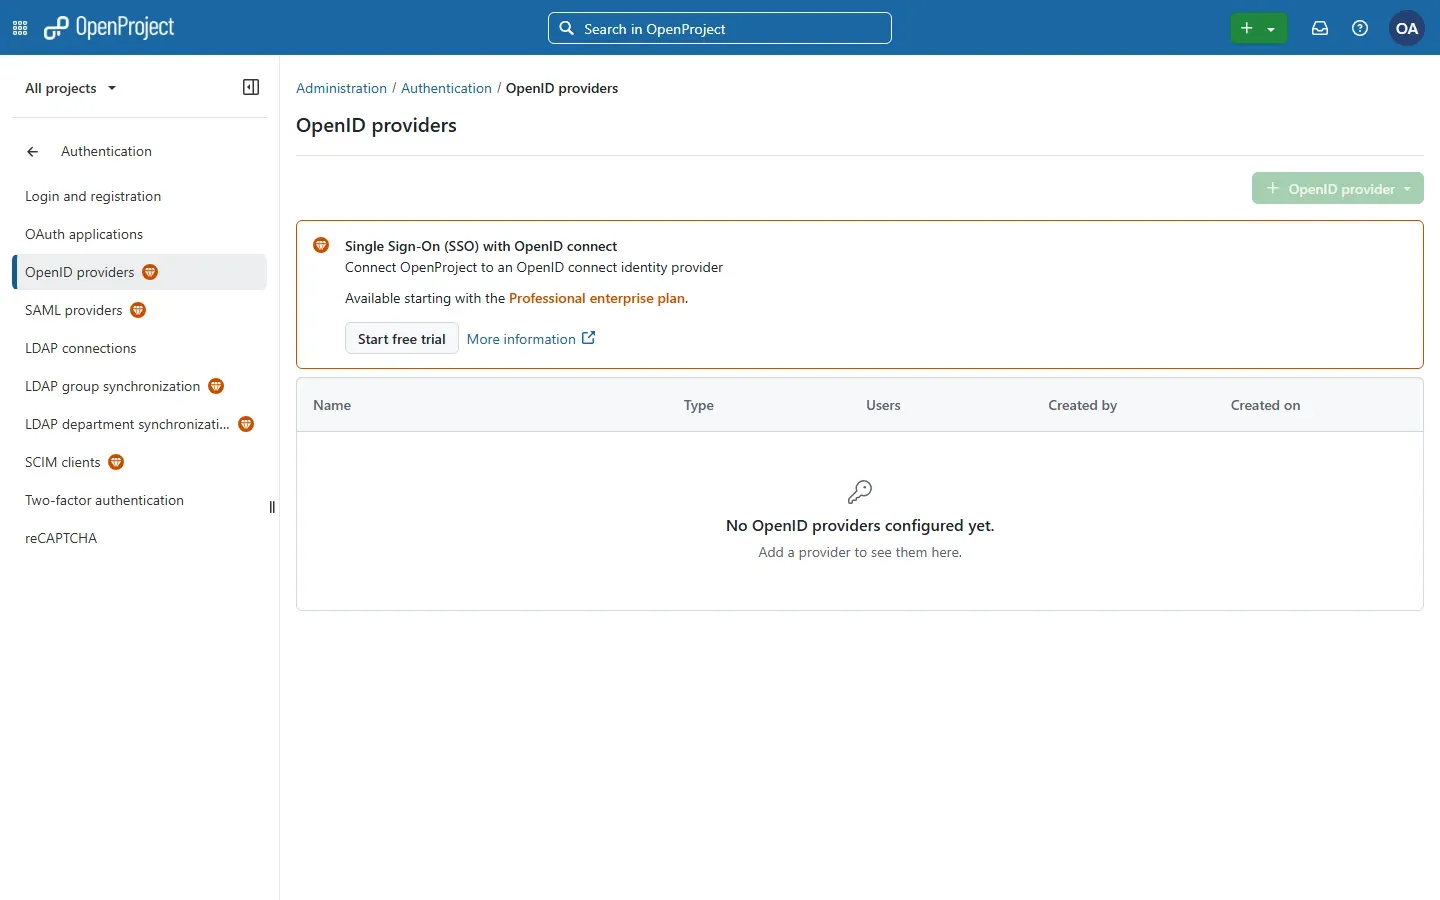Click the external link icon after More information

pos(589,338)
